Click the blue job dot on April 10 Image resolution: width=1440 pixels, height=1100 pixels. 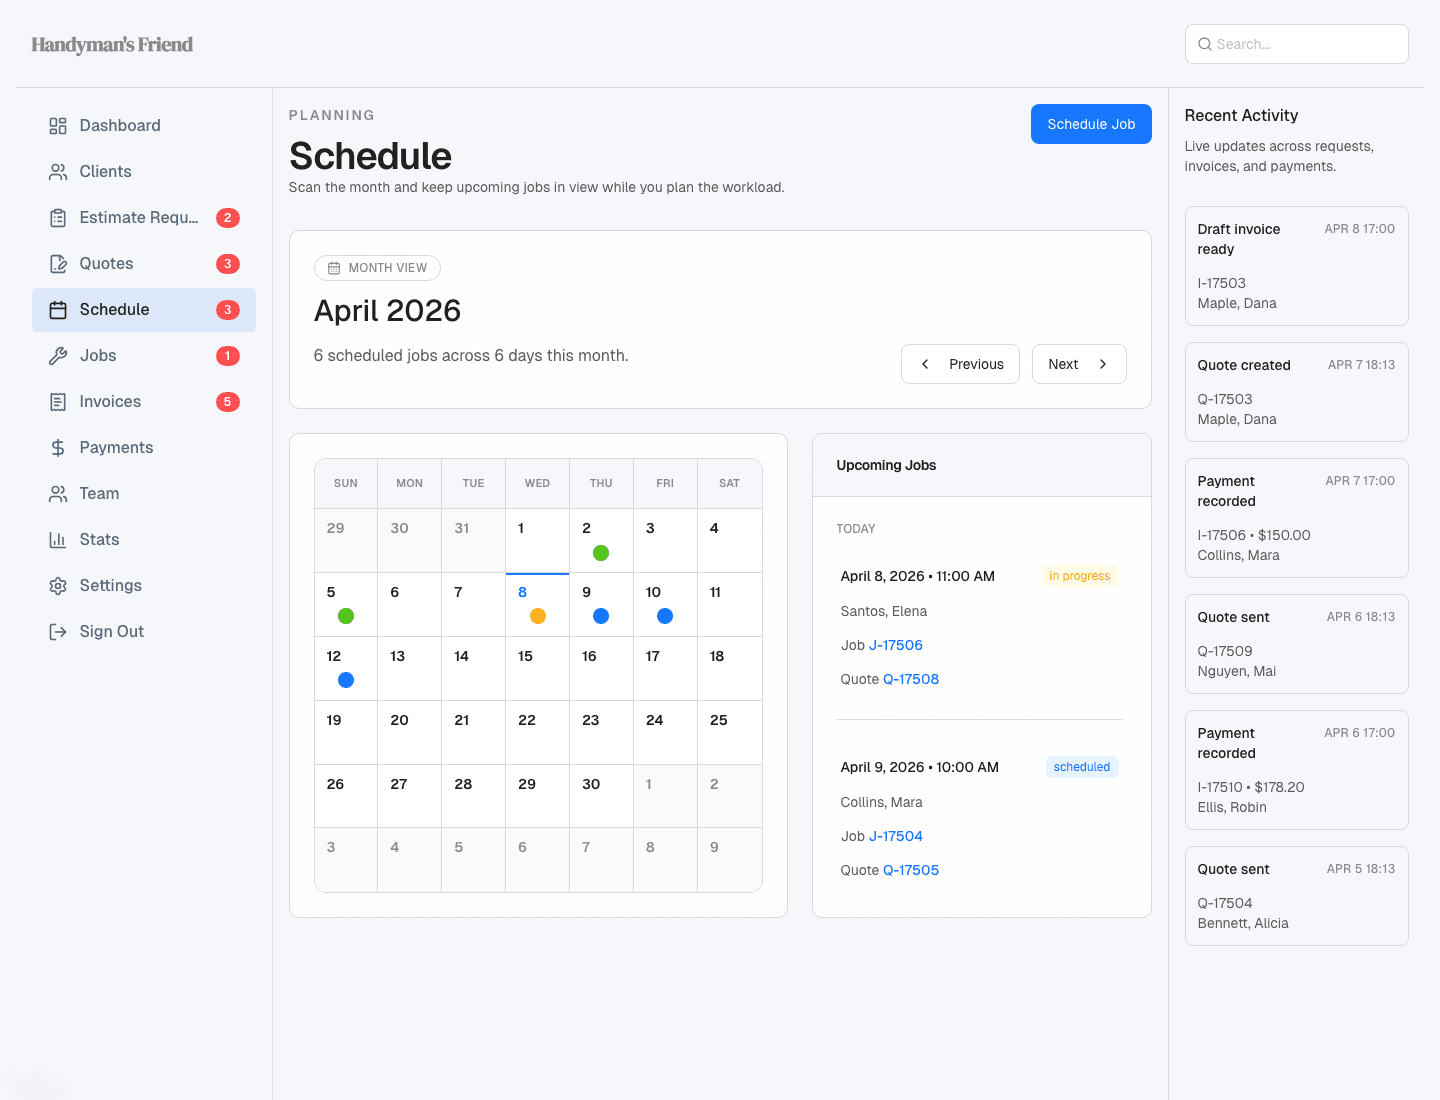pyautogui.click(x=665, y=616)
